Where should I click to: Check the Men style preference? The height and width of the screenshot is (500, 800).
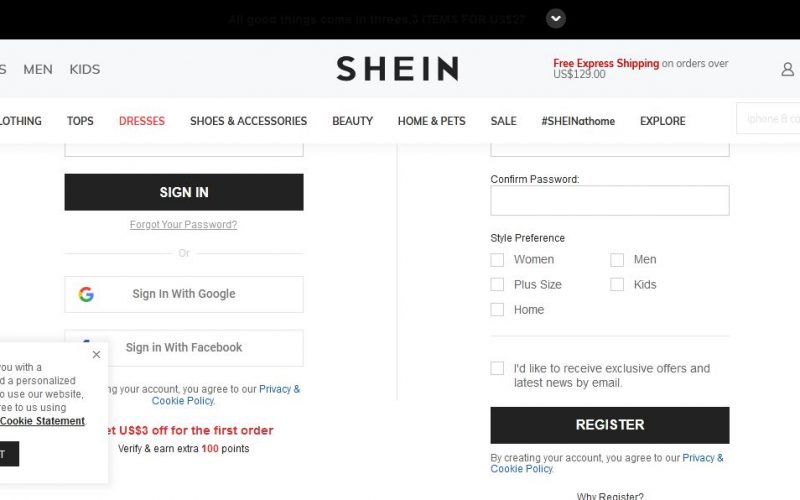pyautogui.click(x=617, y=260)
